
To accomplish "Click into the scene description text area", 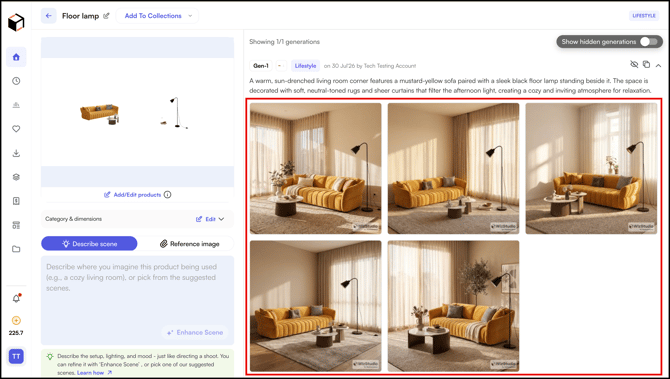I will click(x=138, y=300).
